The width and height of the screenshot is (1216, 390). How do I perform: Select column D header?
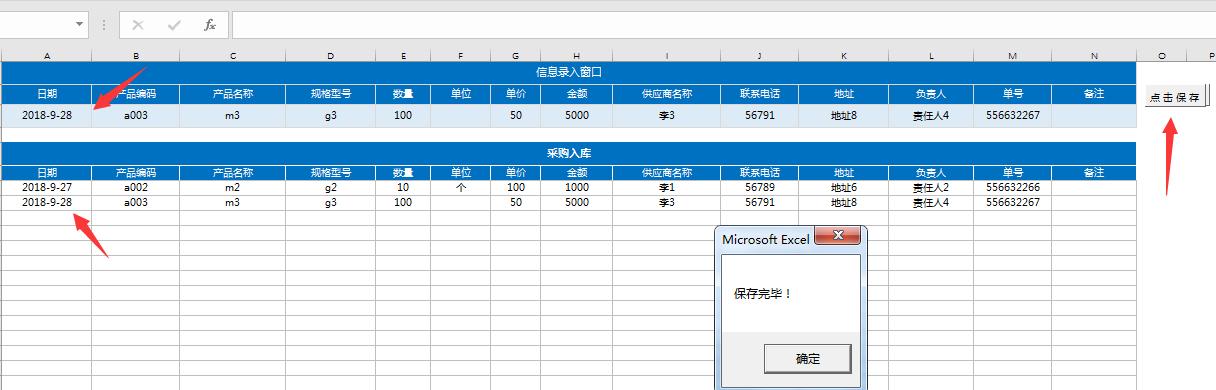coord(330,56)
